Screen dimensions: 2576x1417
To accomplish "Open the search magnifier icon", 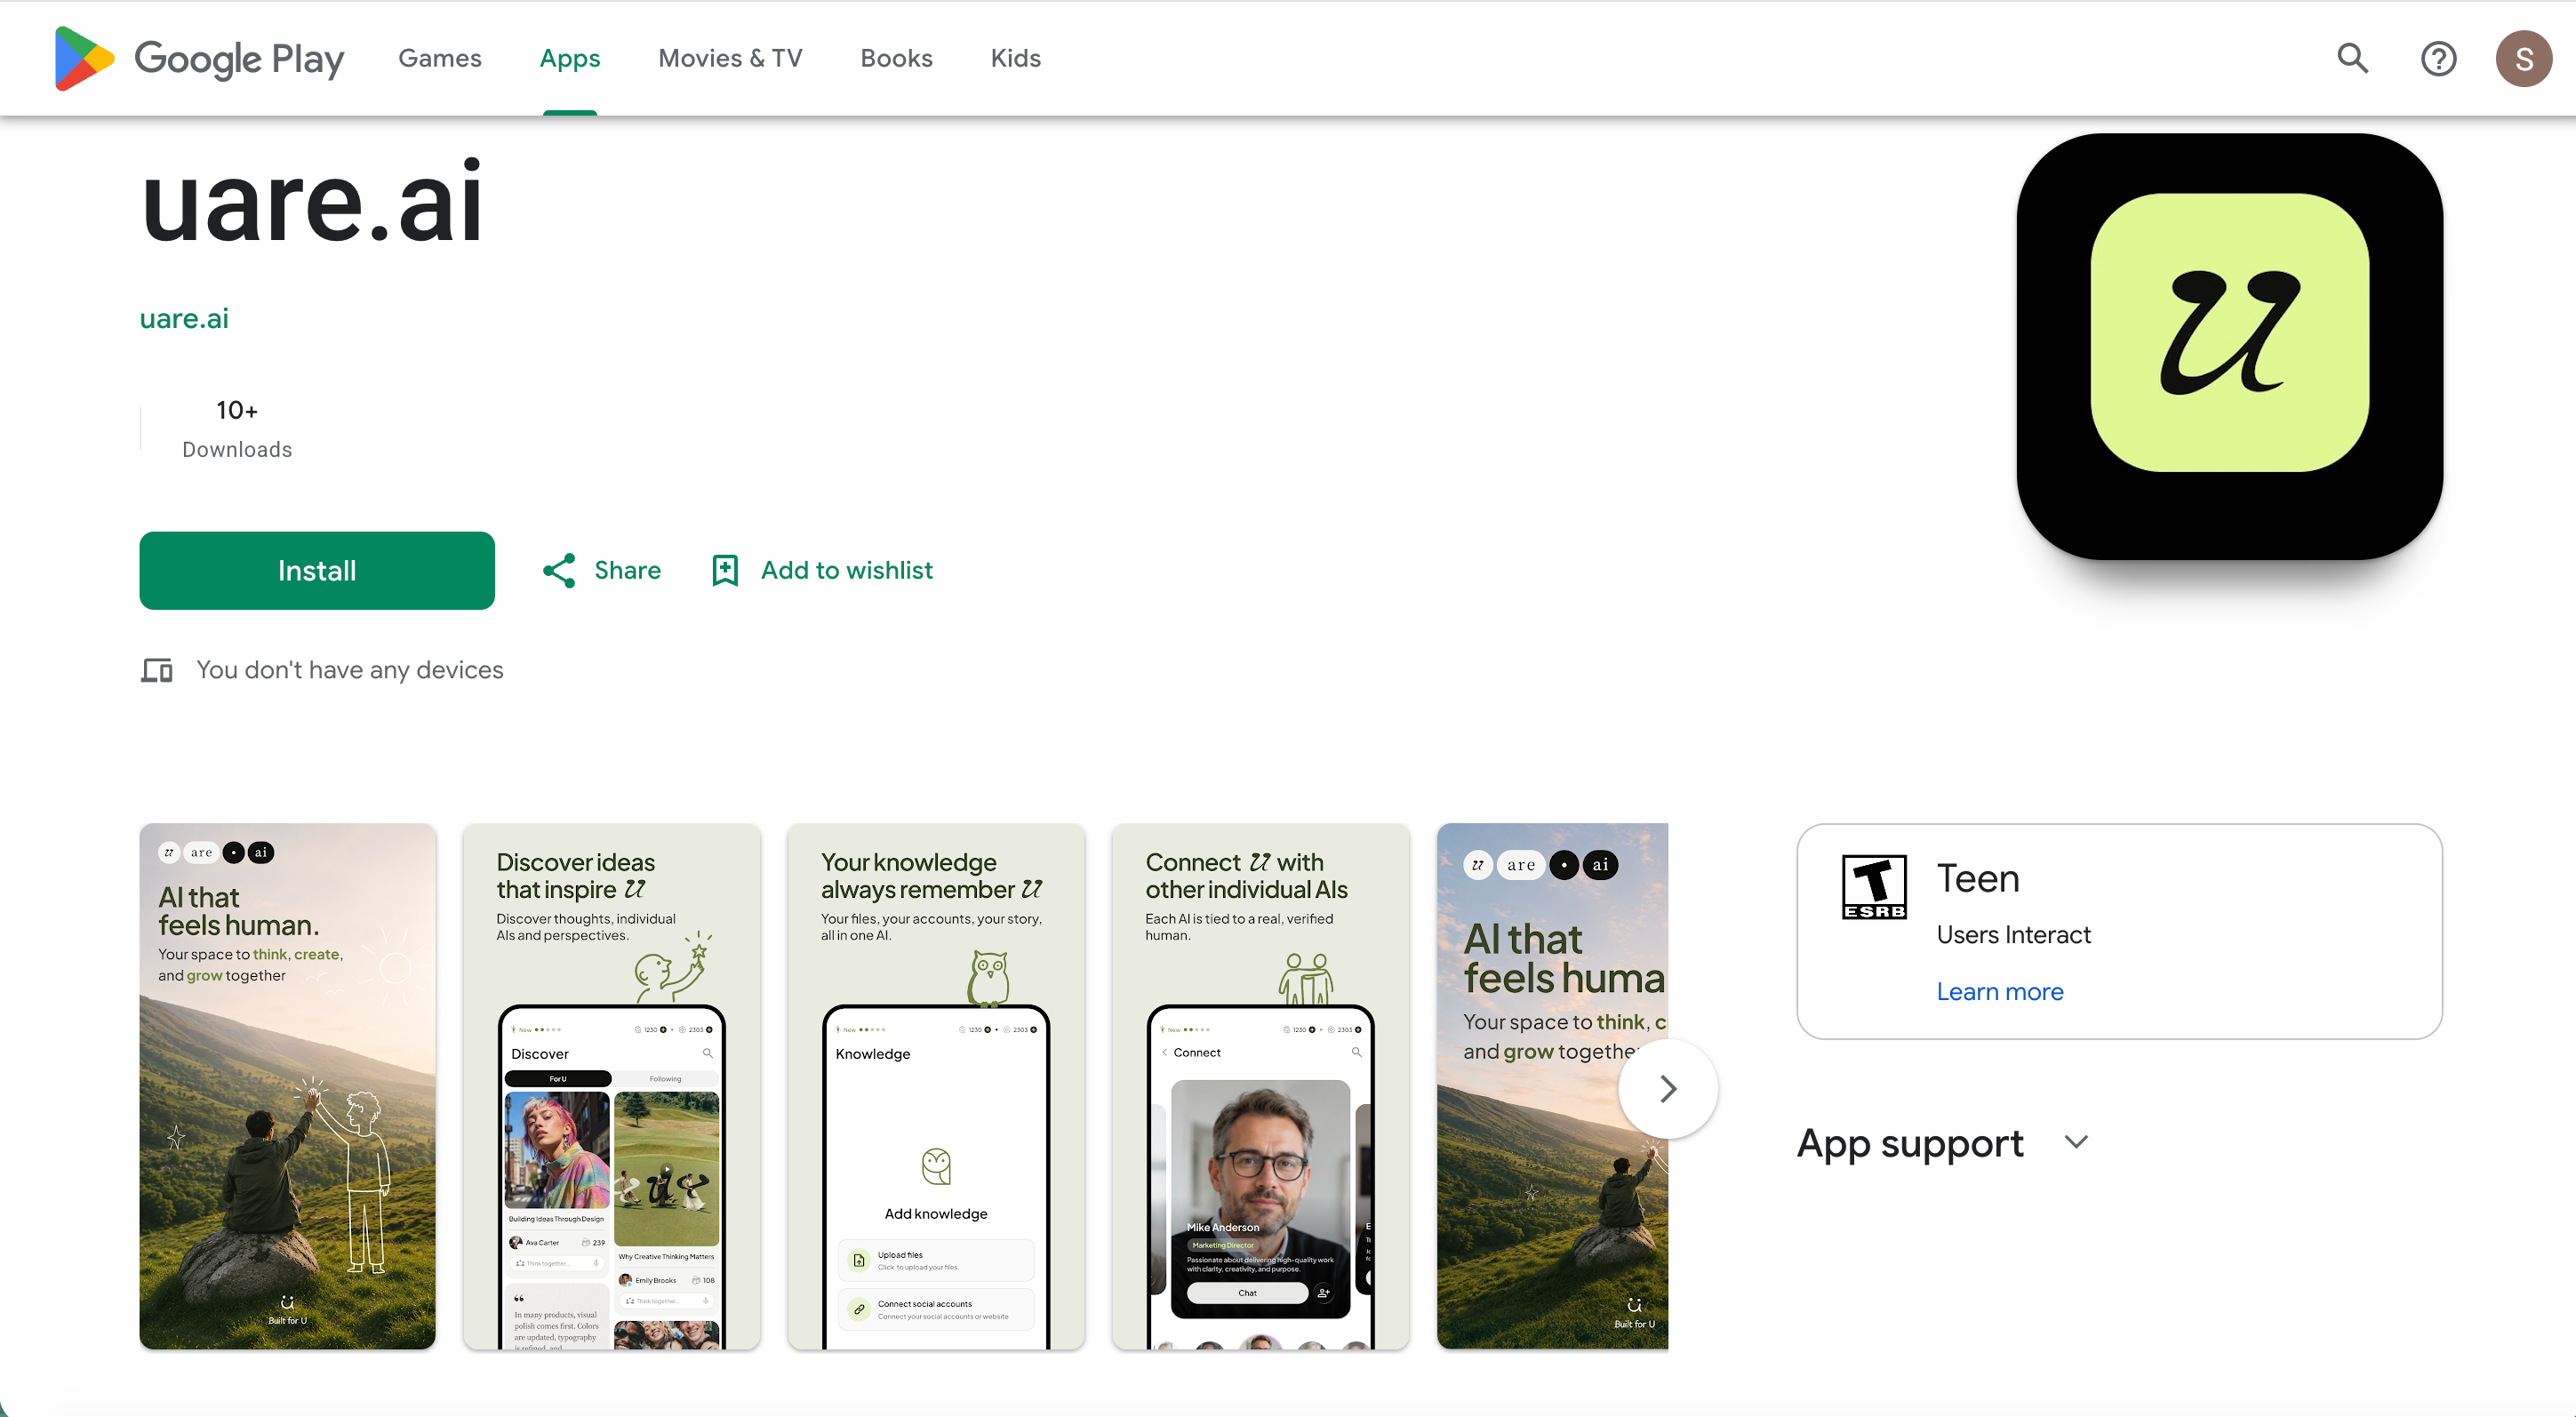I will (2352, 58).
